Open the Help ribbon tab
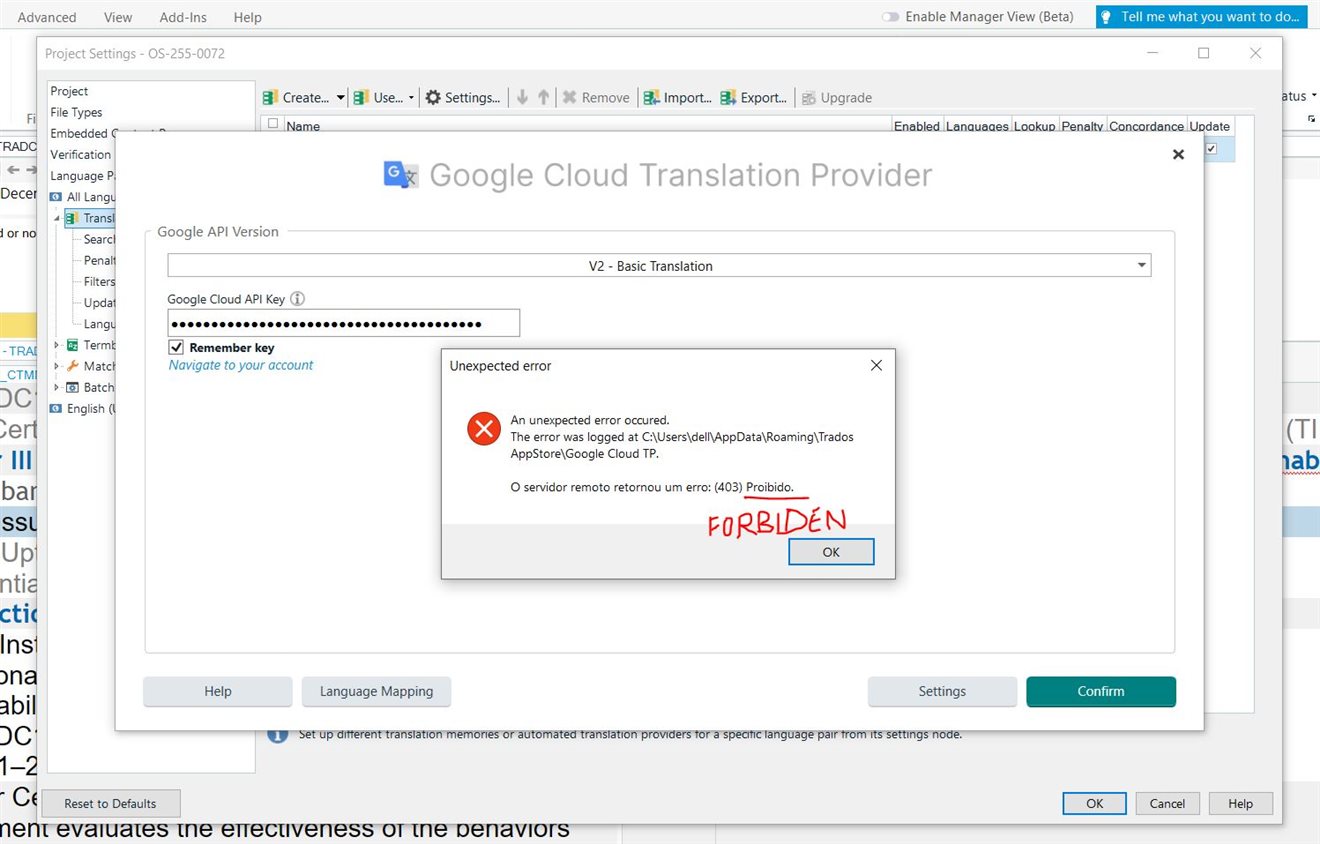Viewport: 1320px width, 844px height. (247, 17)
